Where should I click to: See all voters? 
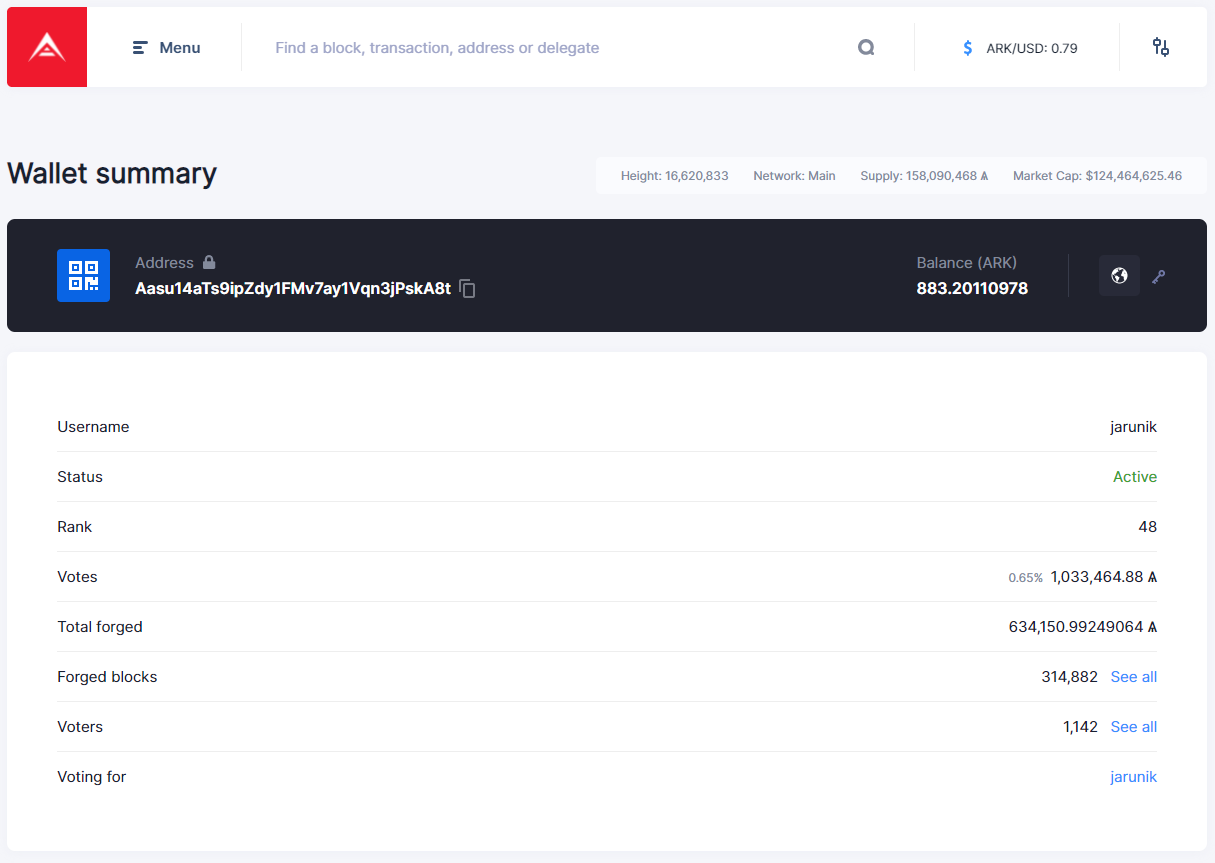pos(1133,727)
